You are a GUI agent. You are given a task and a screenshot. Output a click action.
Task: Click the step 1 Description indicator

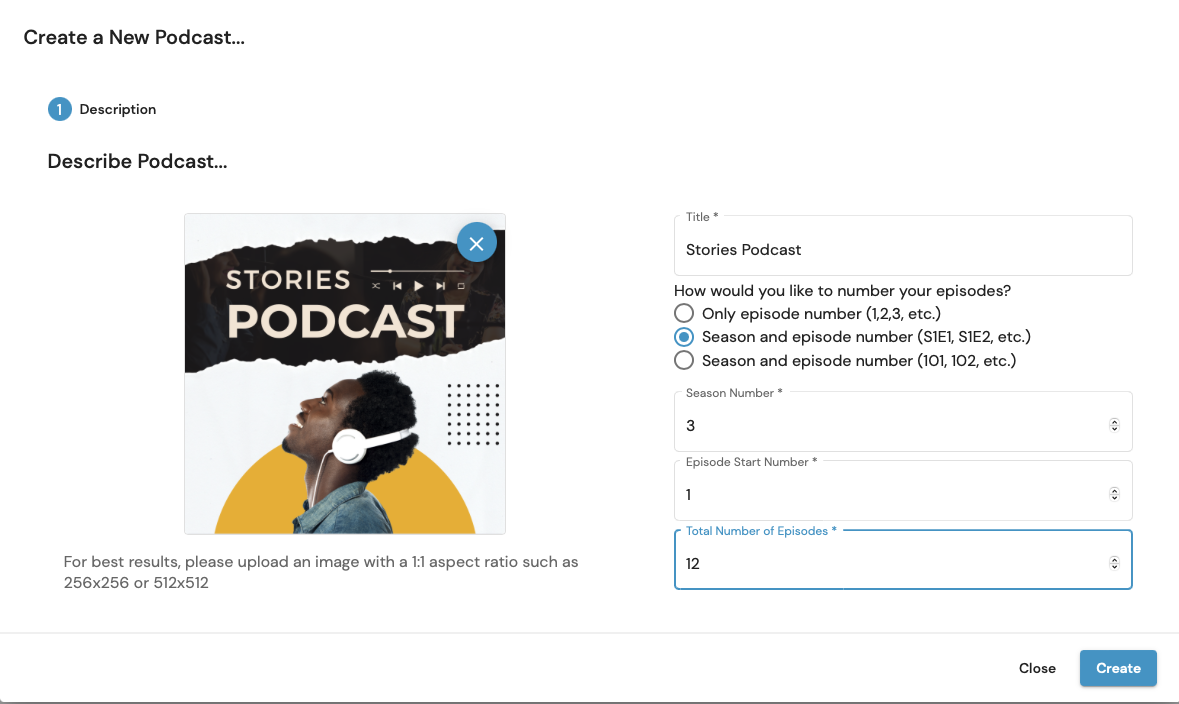(60, 109)
